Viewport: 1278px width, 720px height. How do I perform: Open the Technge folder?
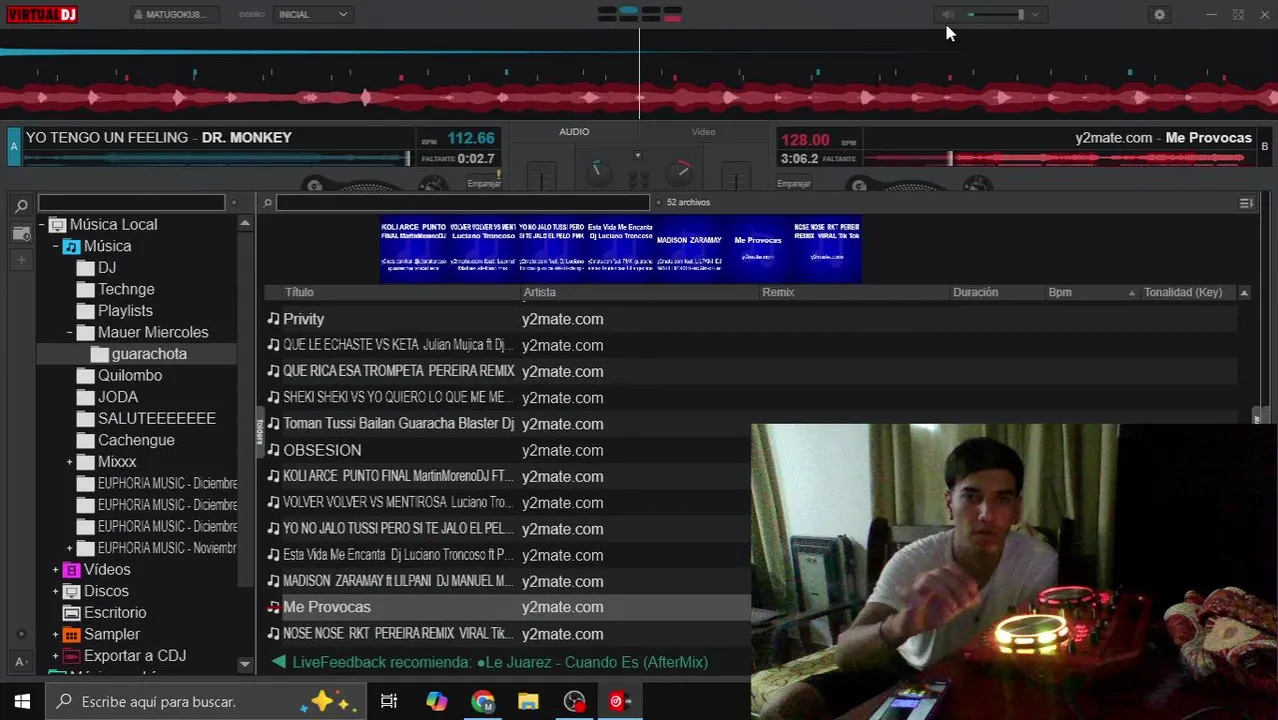(126, 289)
